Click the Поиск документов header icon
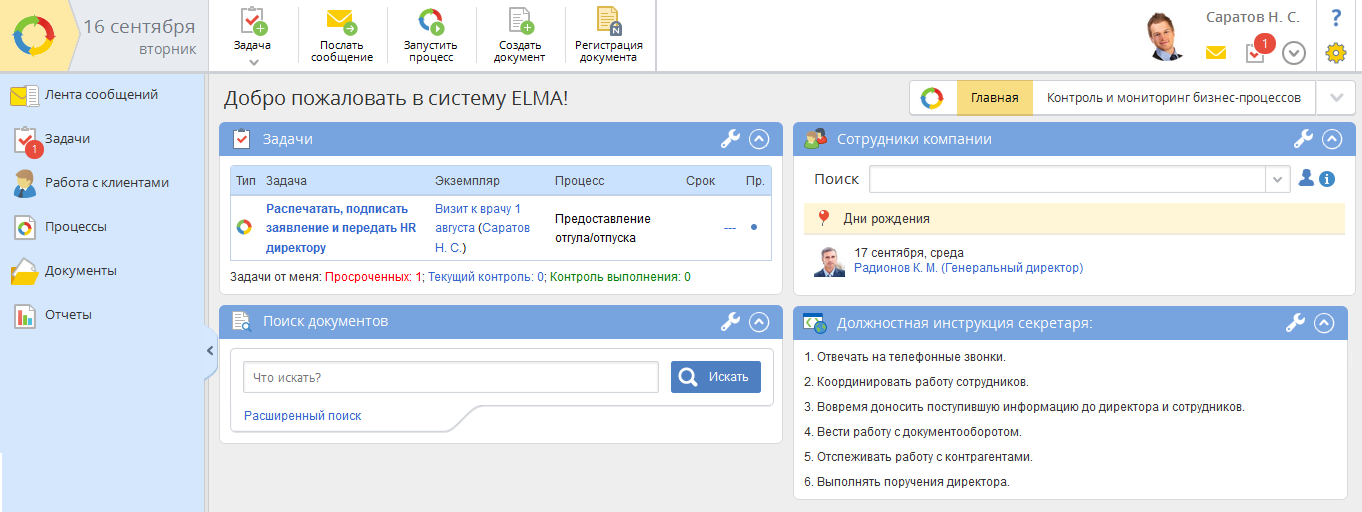This screenshot has width=1362, height=512. (x=241, y=321)
